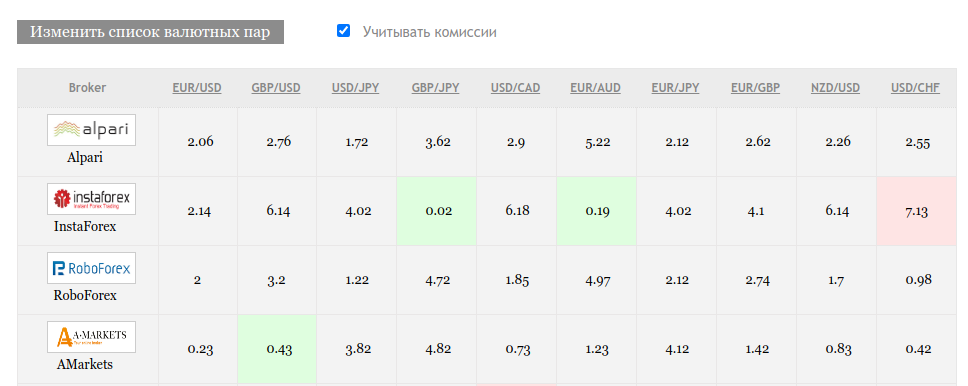Open the InstaForex logo image
The height and width of the screenshot is (386, 968).
click(x=91, y=199)
